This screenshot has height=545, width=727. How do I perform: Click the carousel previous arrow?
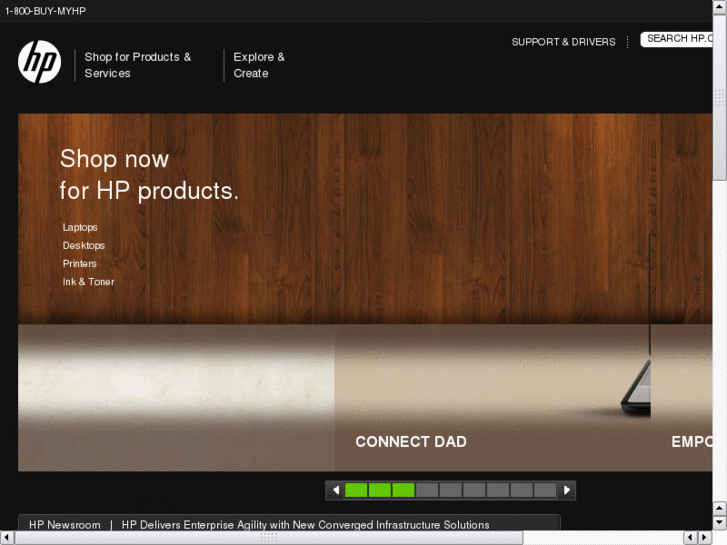pyautogui.click(x=336, y=490)
